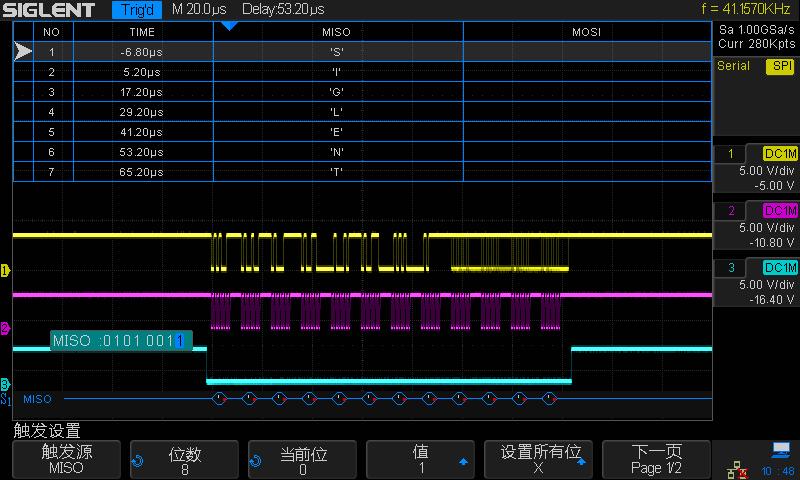This screenshot has height=480, width=800.
Task: Click the SIGLENT logo
Action: point(49,11)
